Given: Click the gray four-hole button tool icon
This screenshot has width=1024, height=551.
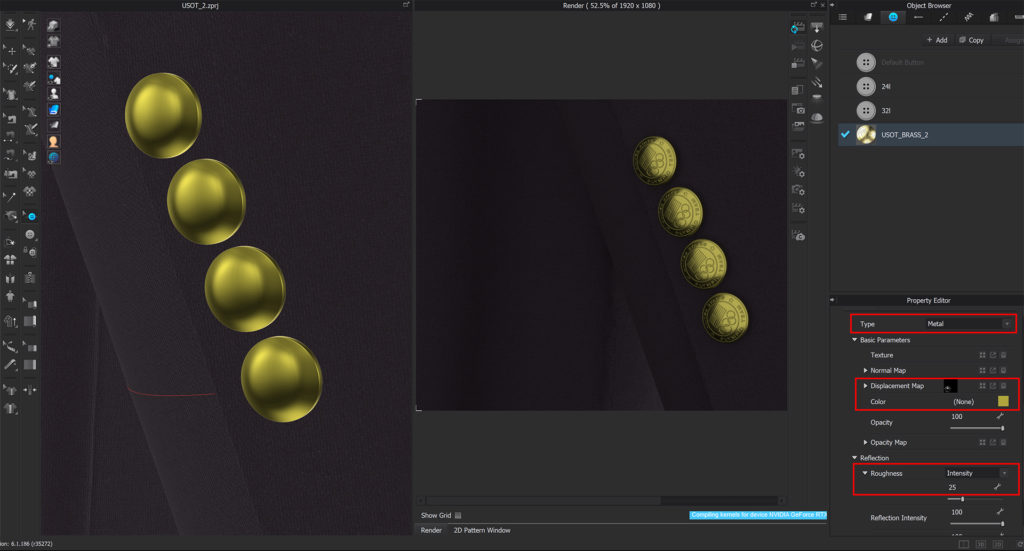Looking at the screenshot, I should (x=30, y=234).
